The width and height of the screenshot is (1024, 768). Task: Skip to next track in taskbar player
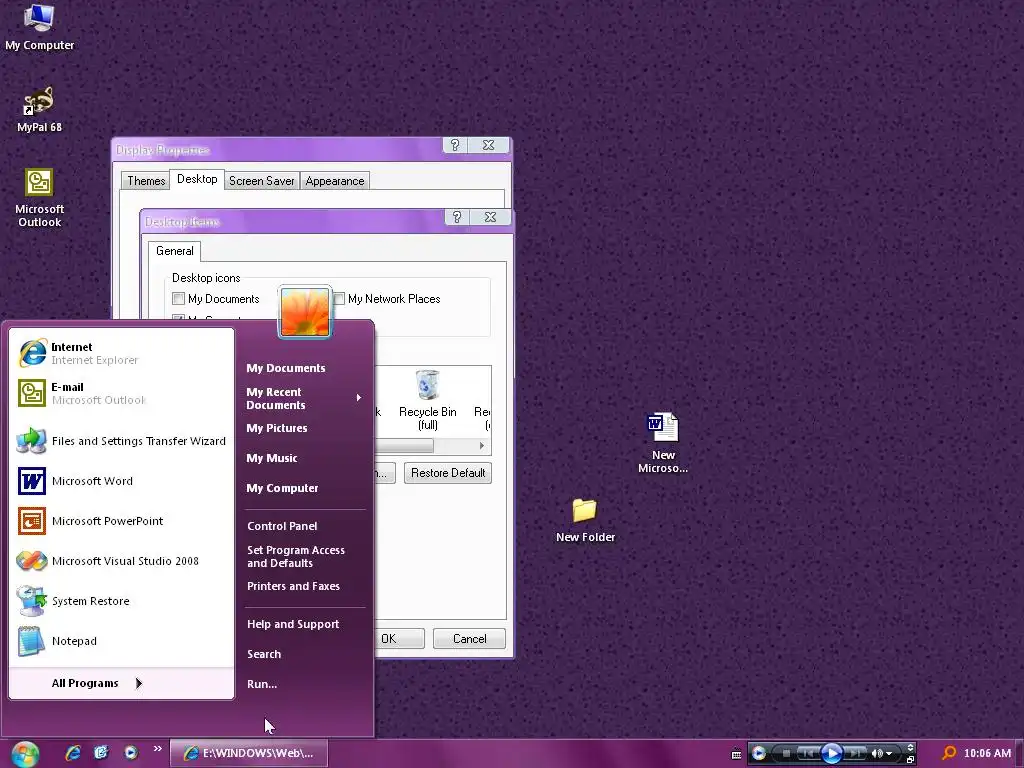tap(856, 753)
